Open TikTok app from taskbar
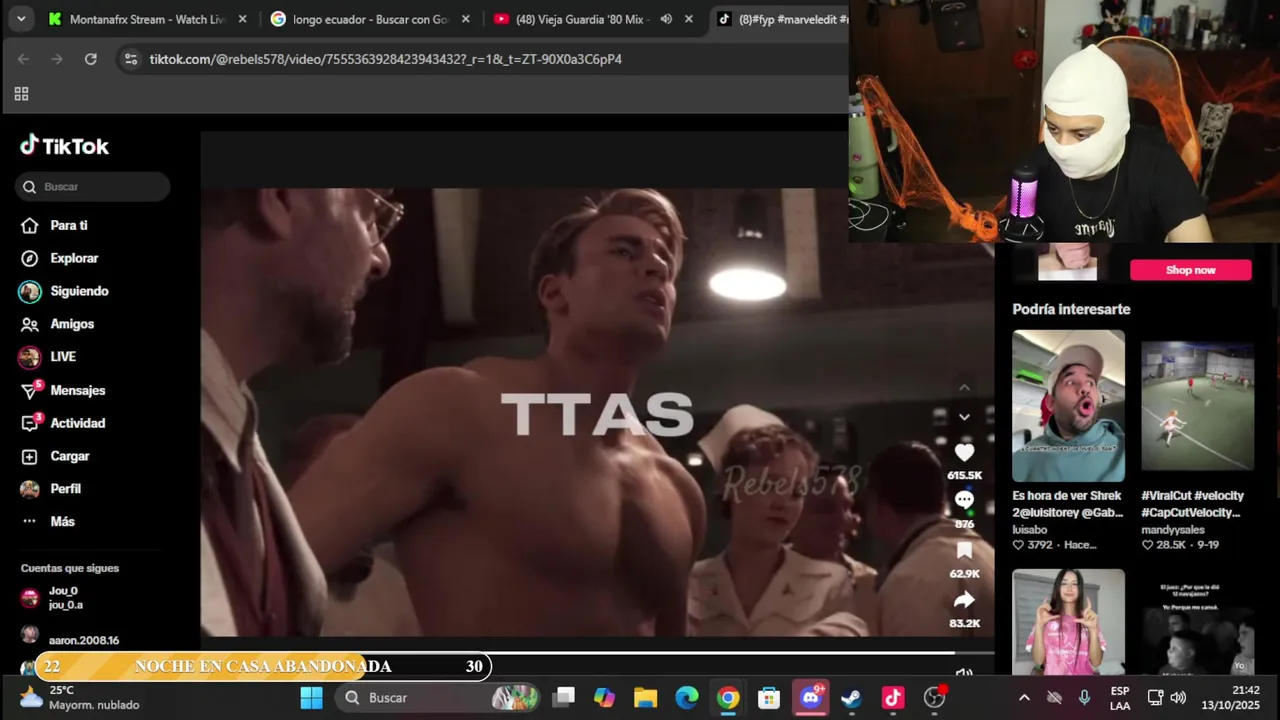 [x=893, y=697]
